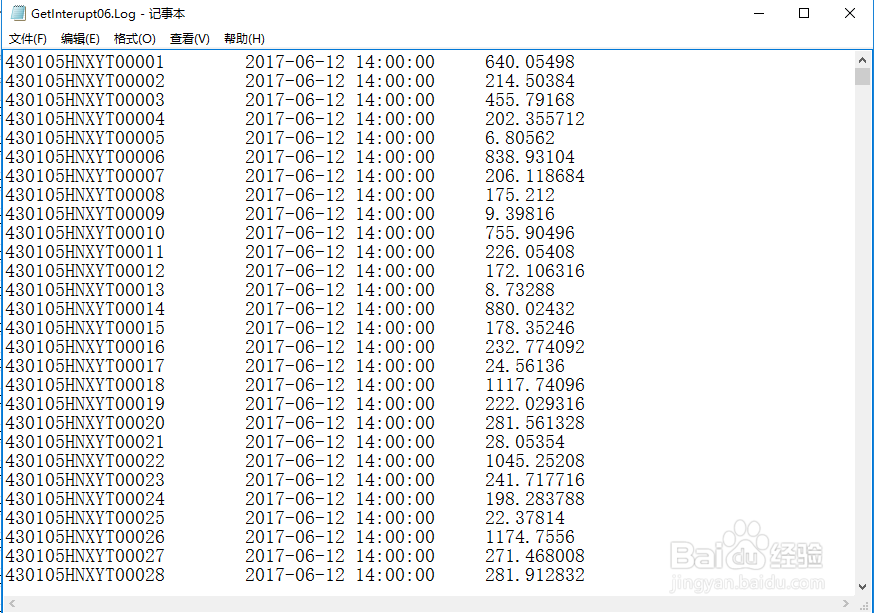Screen dimensions: 874x613
Task: Click value 640.05498
Action: click(x=530, y=62)
